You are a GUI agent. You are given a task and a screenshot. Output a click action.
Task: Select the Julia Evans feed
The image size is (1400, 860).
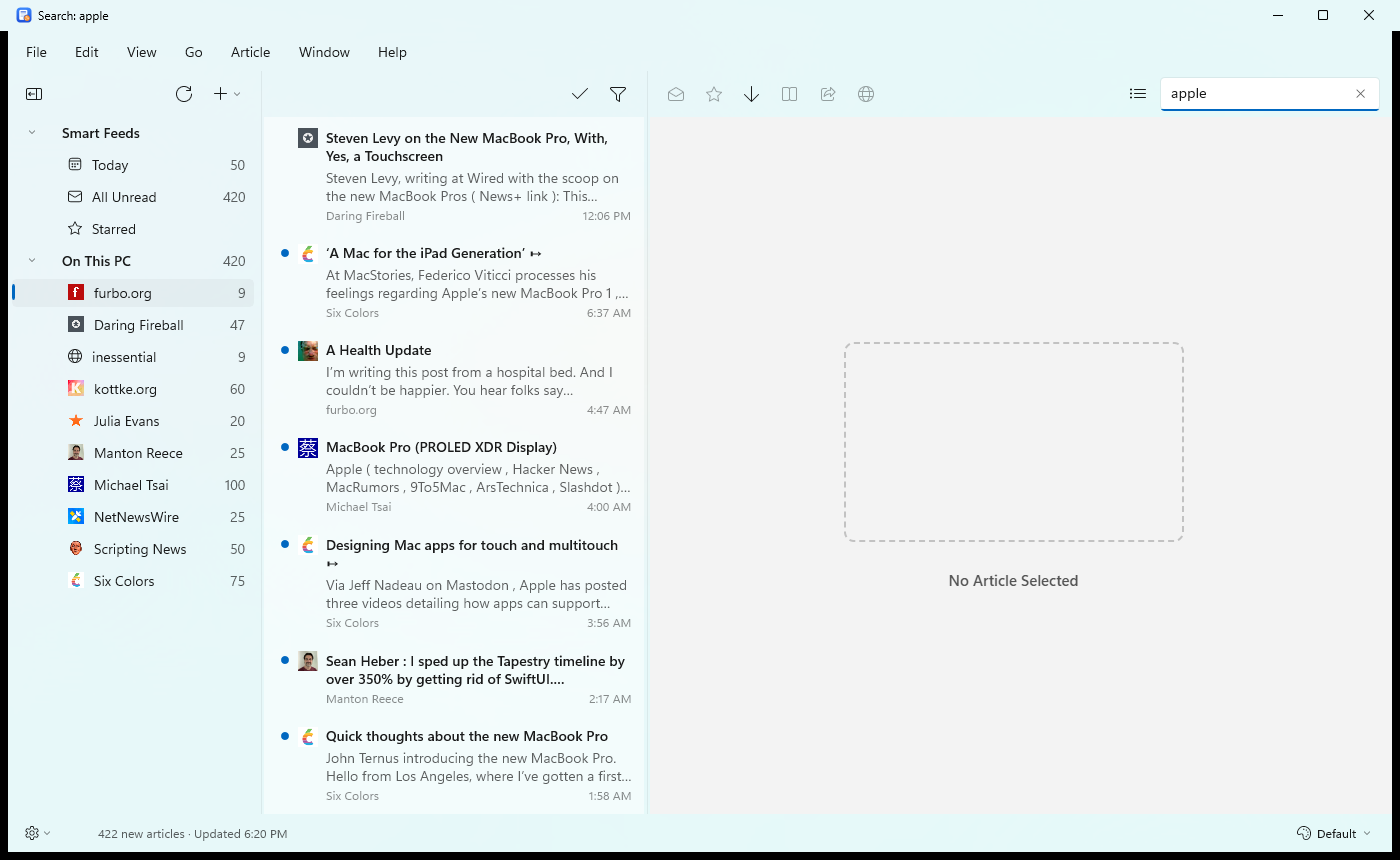pos(133,421)
